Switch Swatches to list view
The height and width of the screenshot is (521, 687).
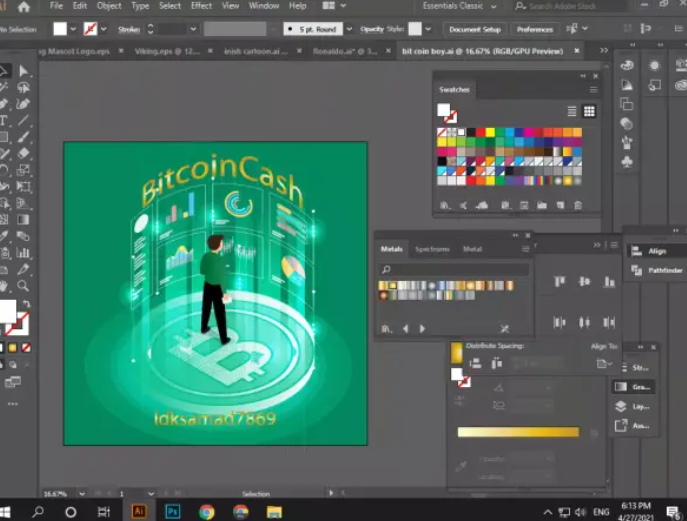coord(571,111)
